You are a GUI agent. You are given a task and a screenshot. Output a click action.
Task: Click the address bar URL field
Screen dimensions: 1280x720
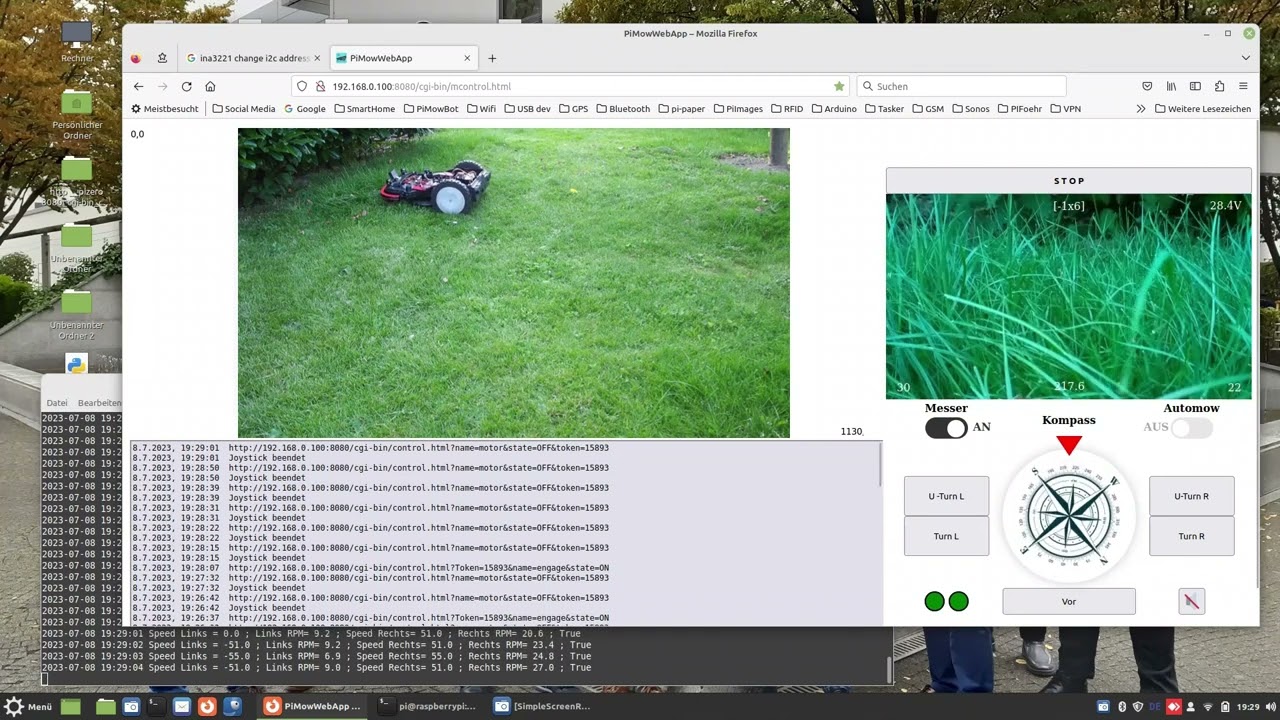(x=570, y=86)
